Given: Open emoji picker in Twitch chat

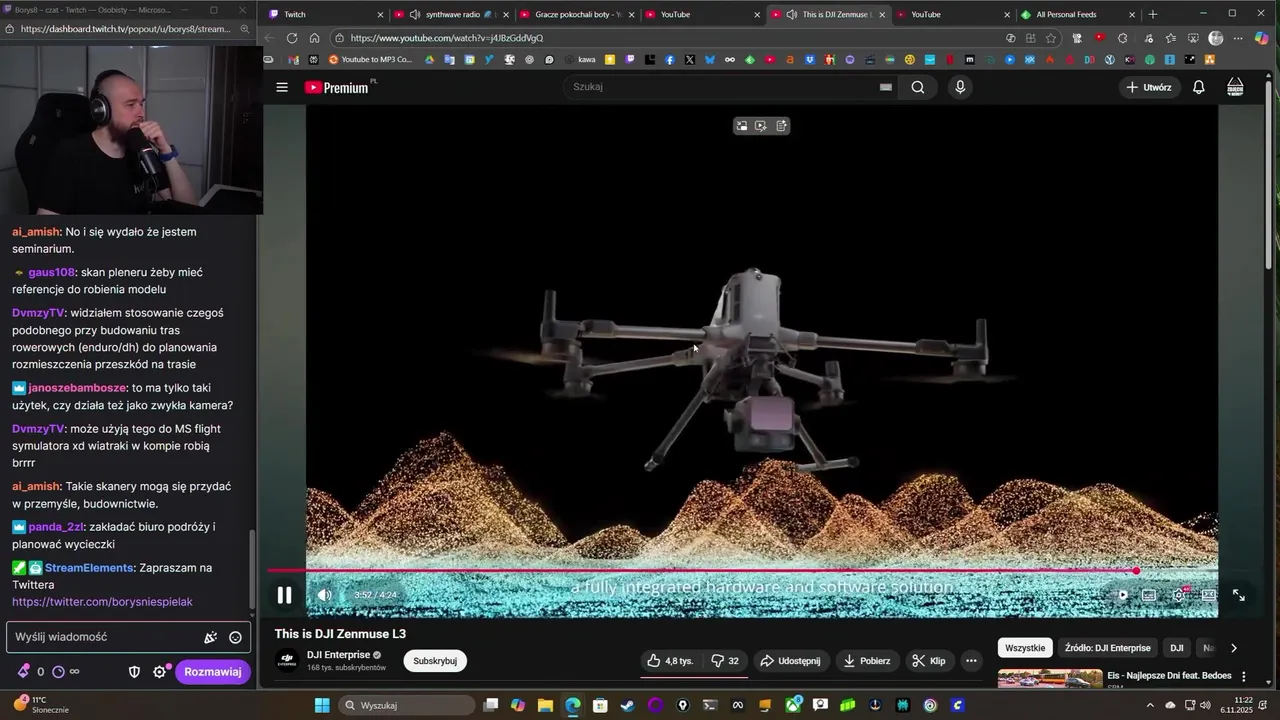Looking at the screenshot, I should (235, 637).
